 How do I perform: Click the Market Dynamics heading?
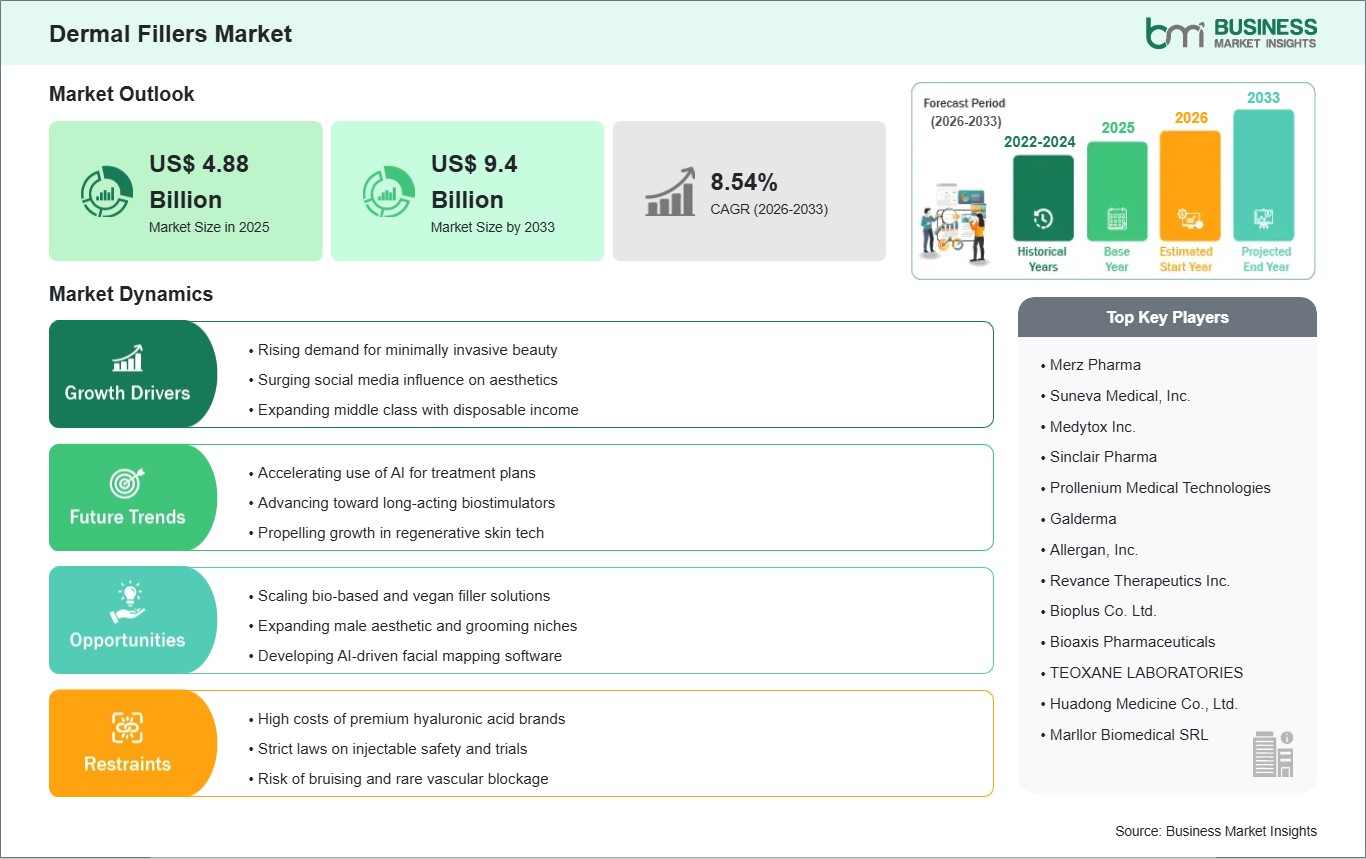click(x=131, y=294)
